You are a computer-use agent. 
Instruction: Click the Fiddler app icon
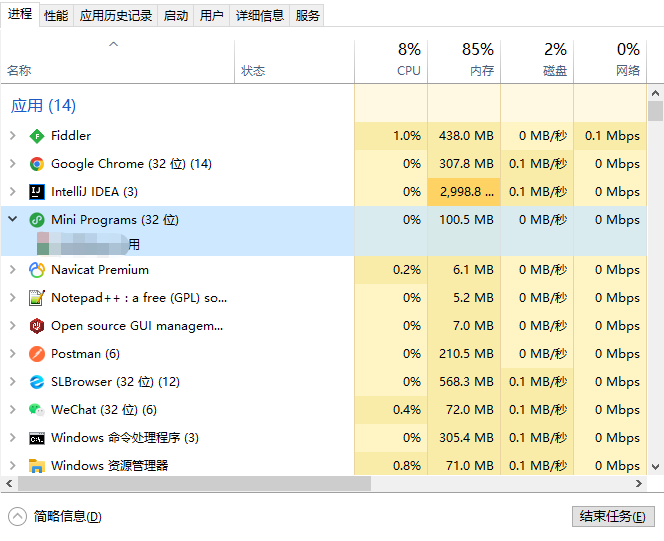[37, 136]
